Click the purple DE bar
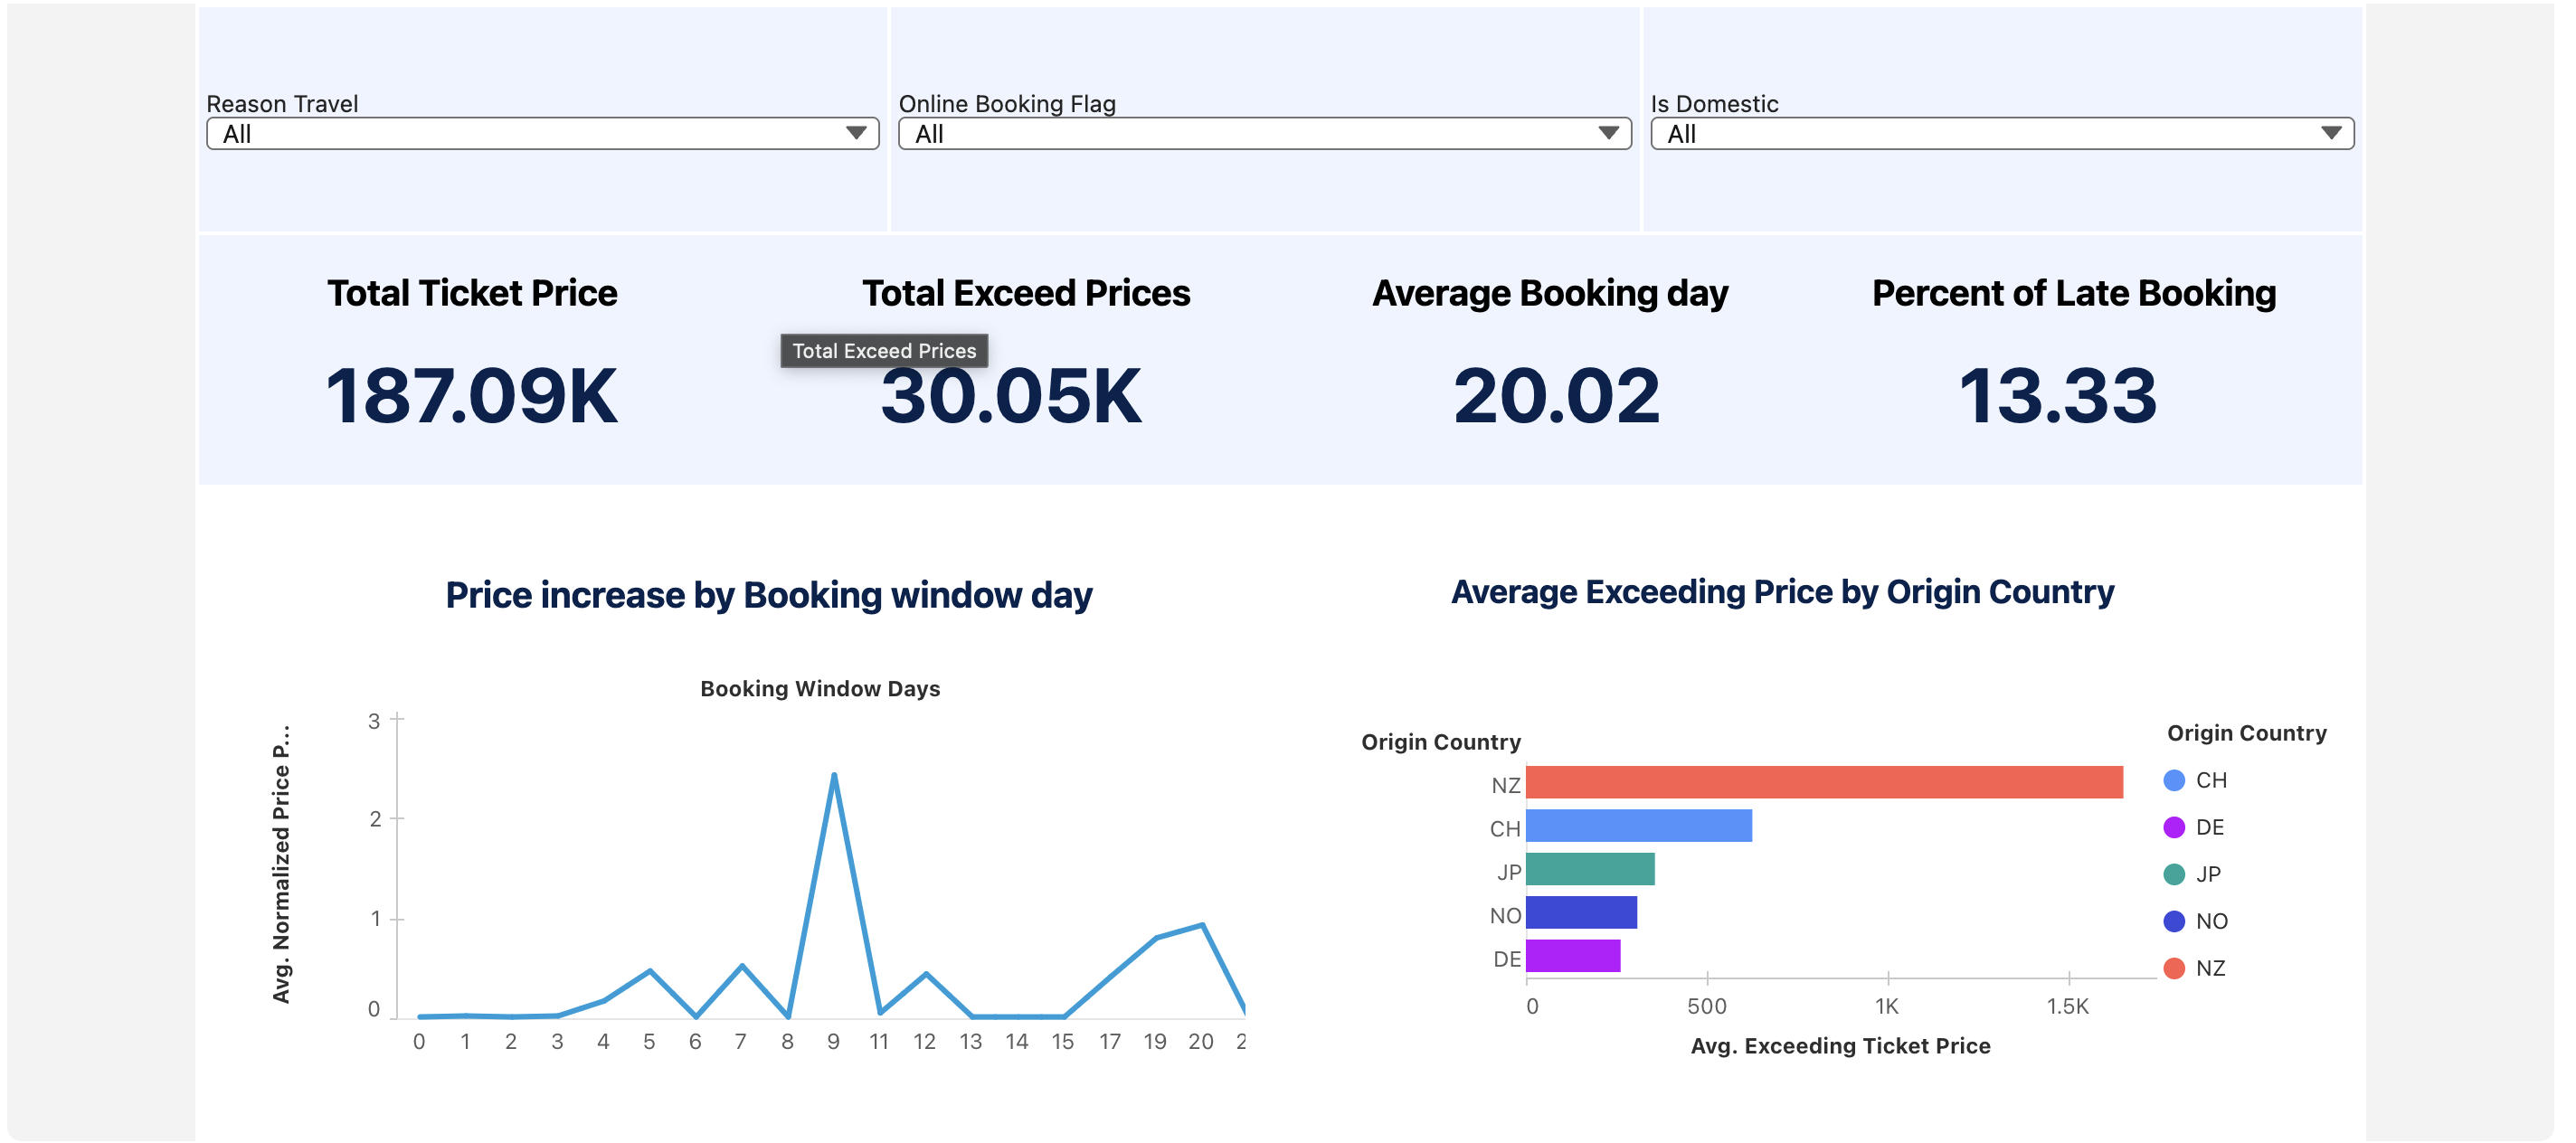 [1572, 957]
